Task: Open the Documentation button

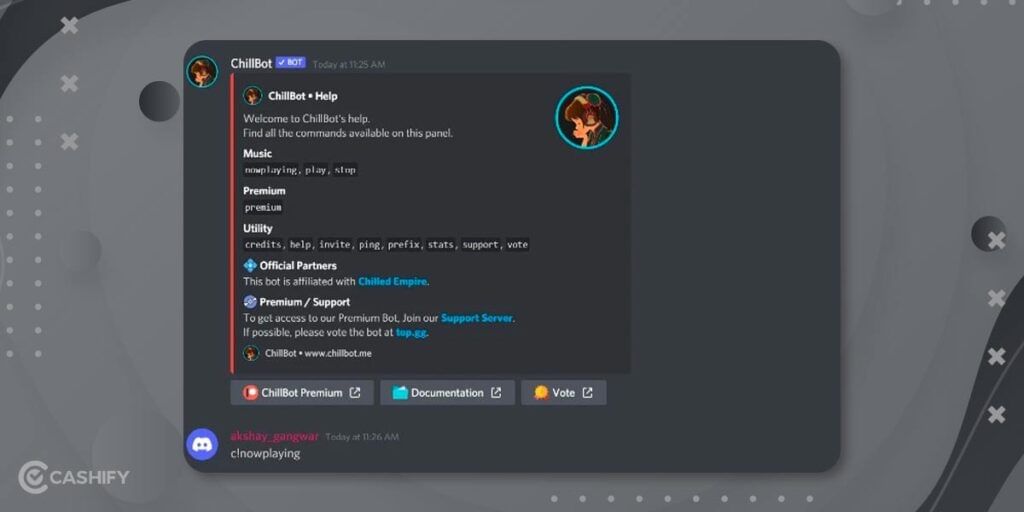Action: [447, 392]
